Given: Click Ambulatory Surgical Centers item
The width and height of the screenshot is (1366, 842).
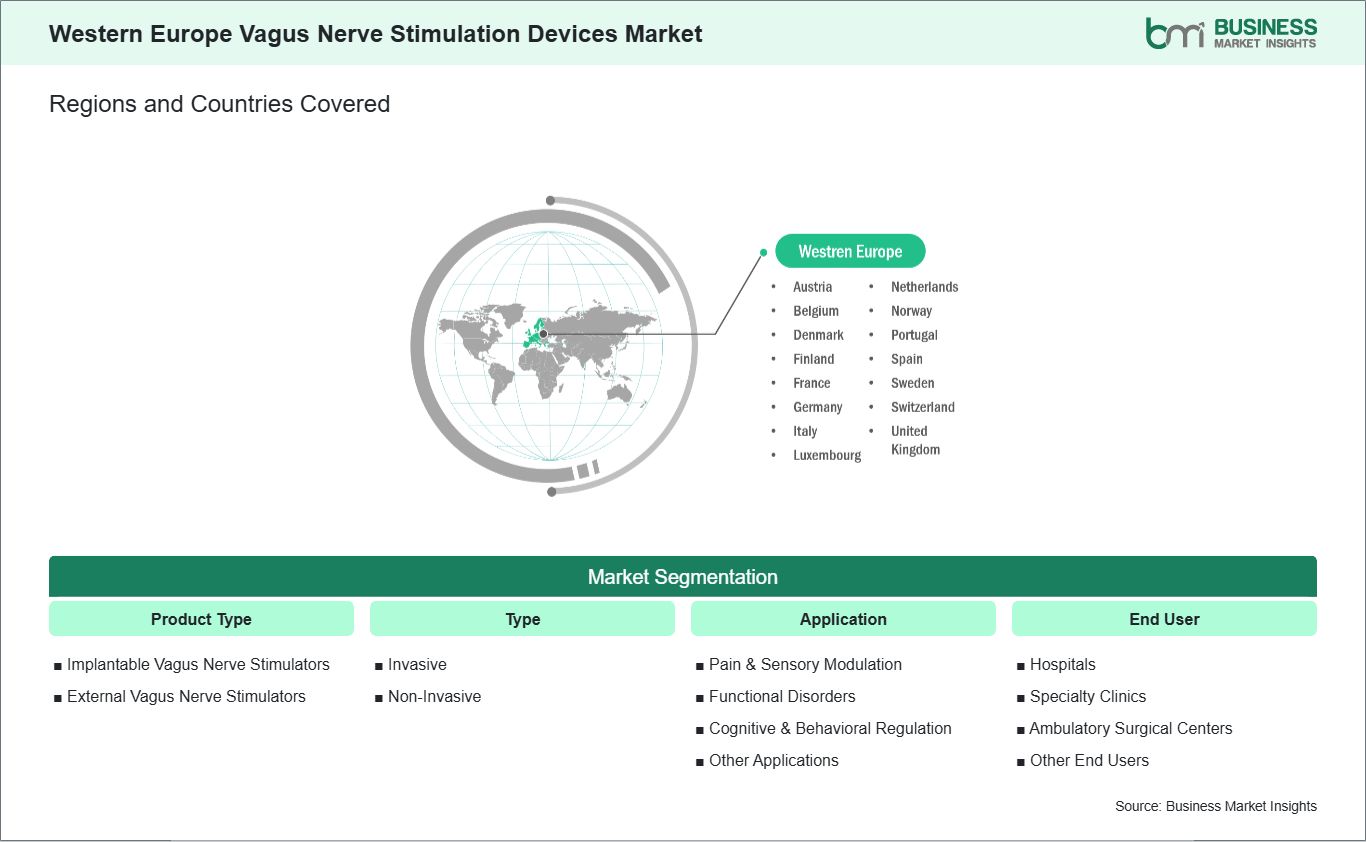Looking at the screenshot, I should point(1131,729).
